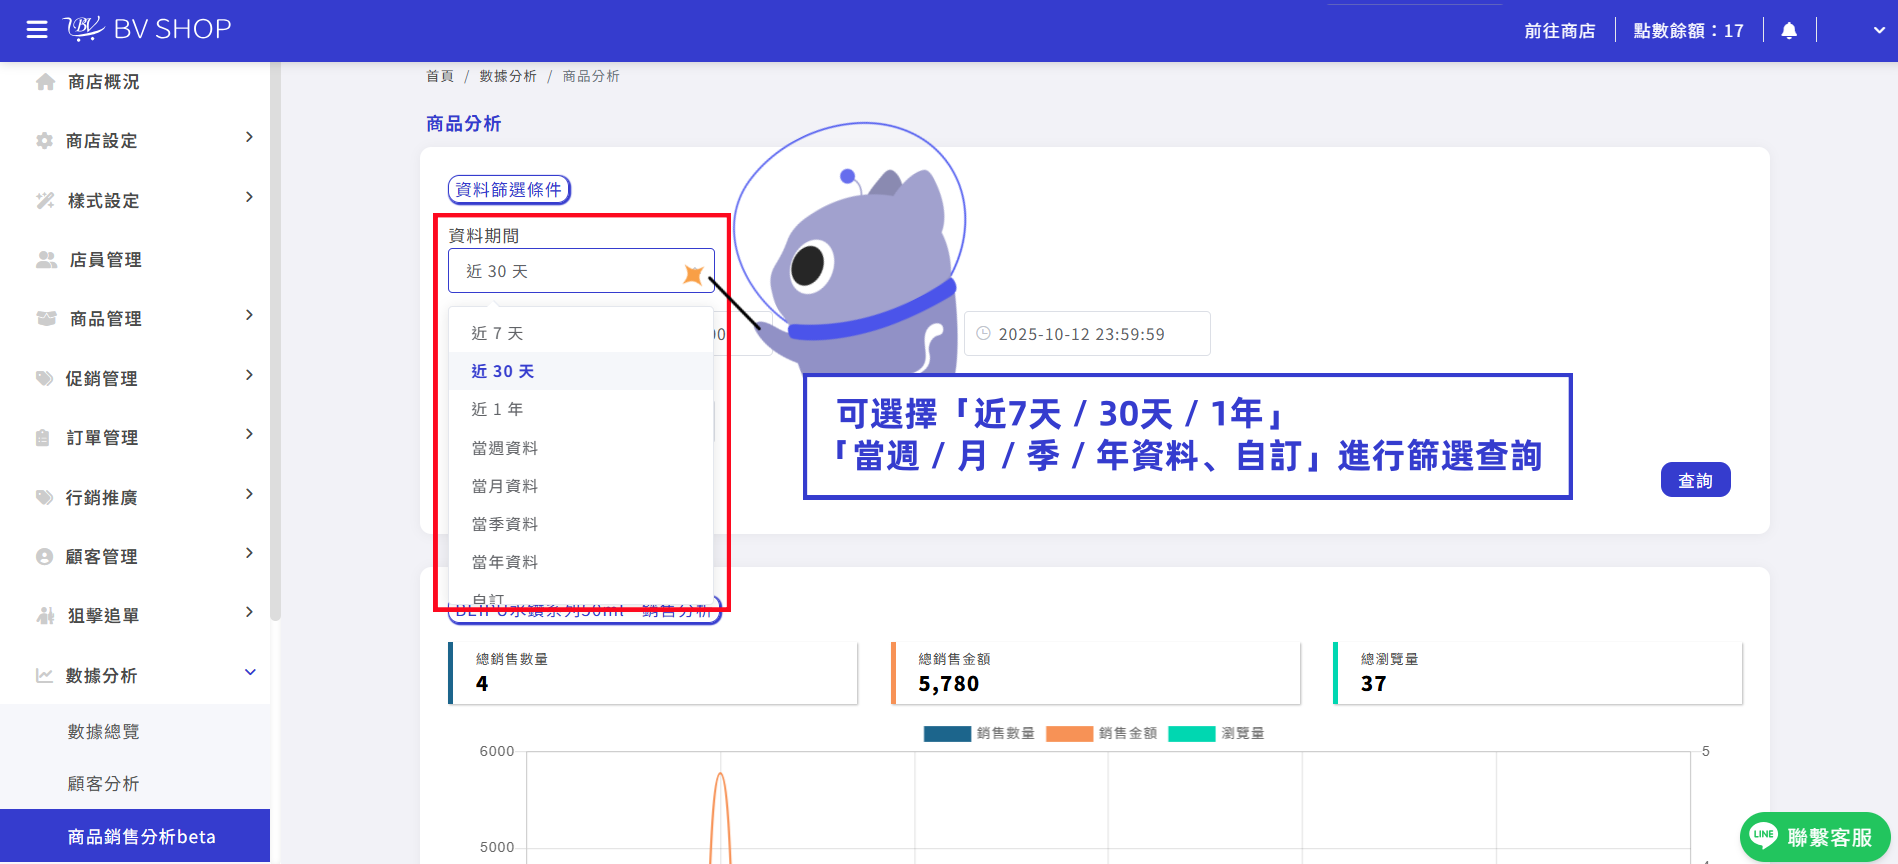The image size is (1898, 864).
Task: Go to 前往商店 link
Action: click(x=1559, y=31)
